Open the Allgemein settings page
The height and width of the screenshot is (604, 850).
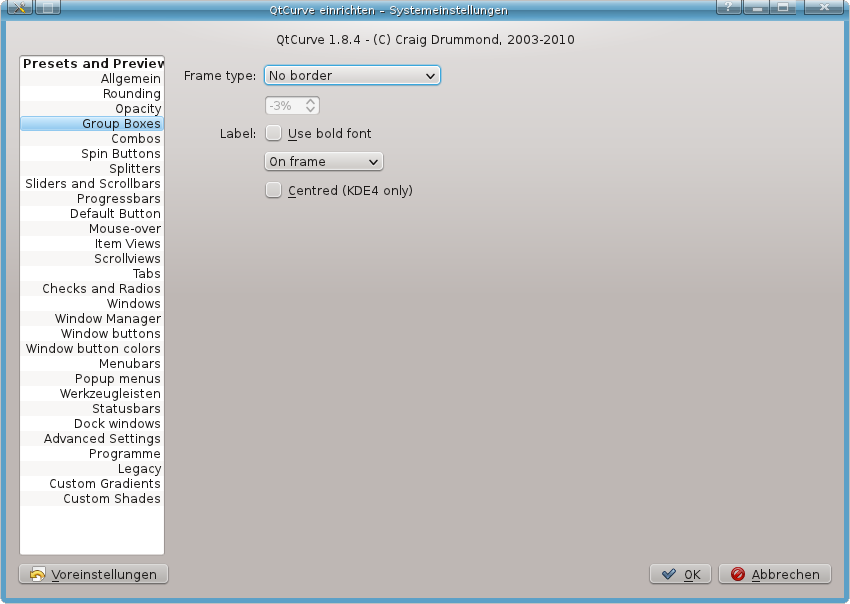92,79
